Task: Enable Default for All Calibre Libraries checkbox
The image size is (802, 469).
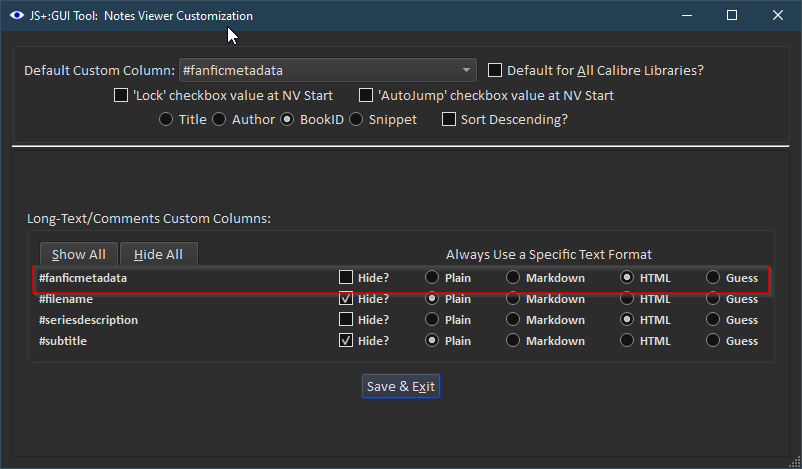Action: [x=495, y=70]
